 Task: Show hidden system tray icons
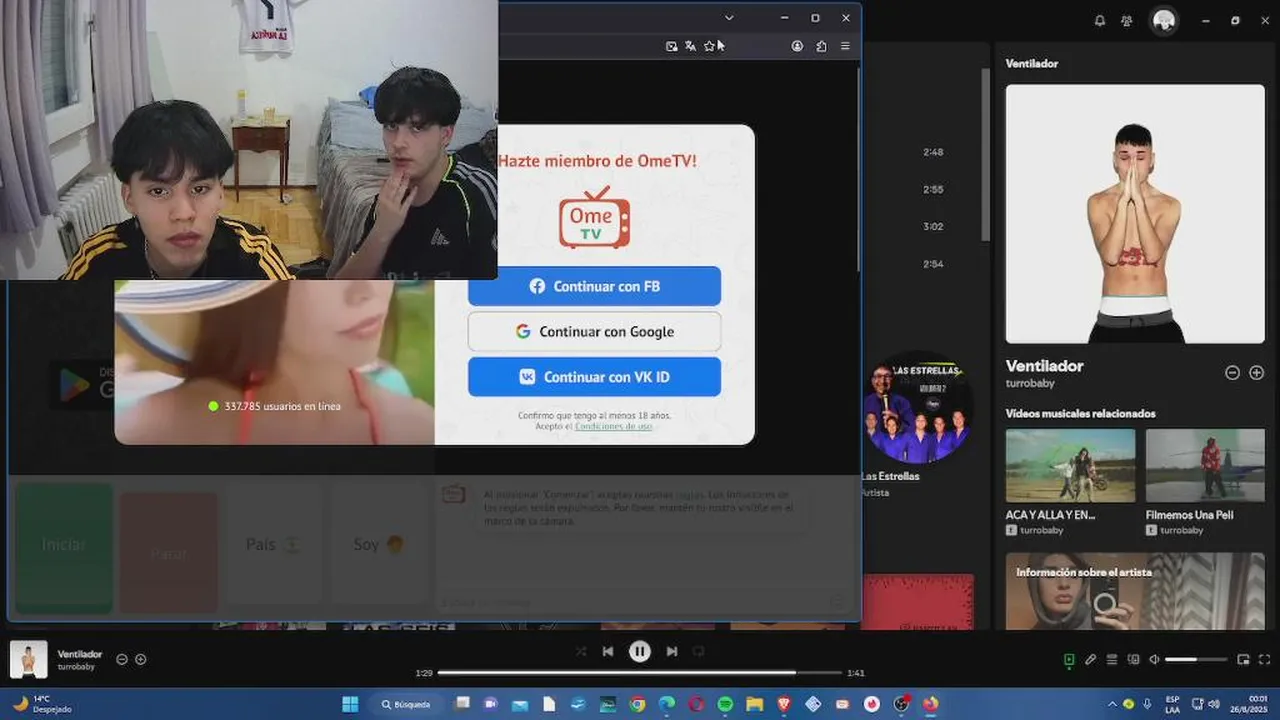[1112, 704]
